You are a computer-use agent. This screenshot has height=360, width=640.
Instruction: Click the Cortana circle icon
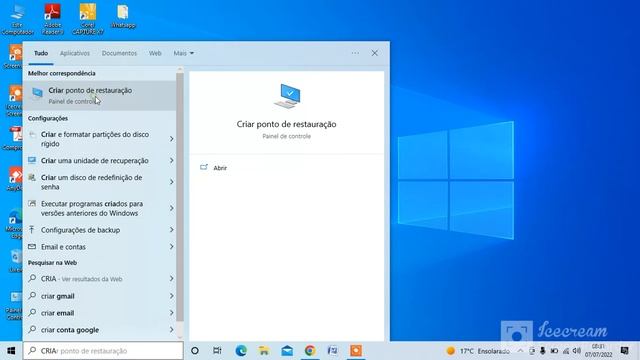tap(195, 351)
